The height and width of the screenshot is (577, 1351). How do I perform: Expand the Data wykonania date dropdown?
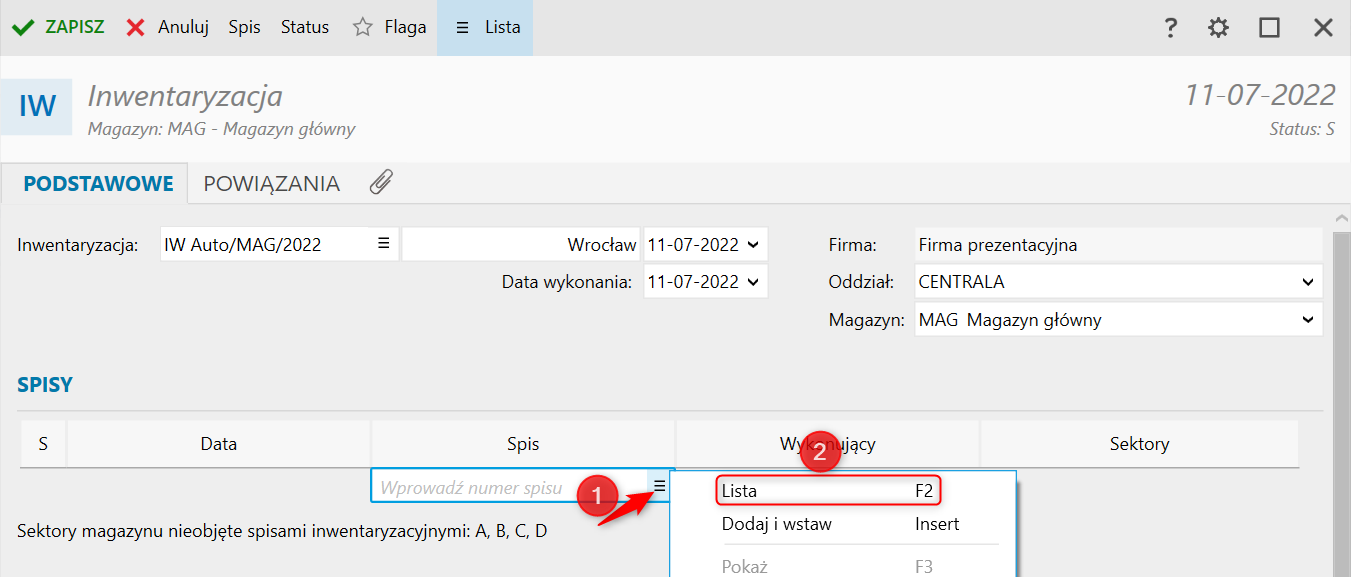pos(753,282)
